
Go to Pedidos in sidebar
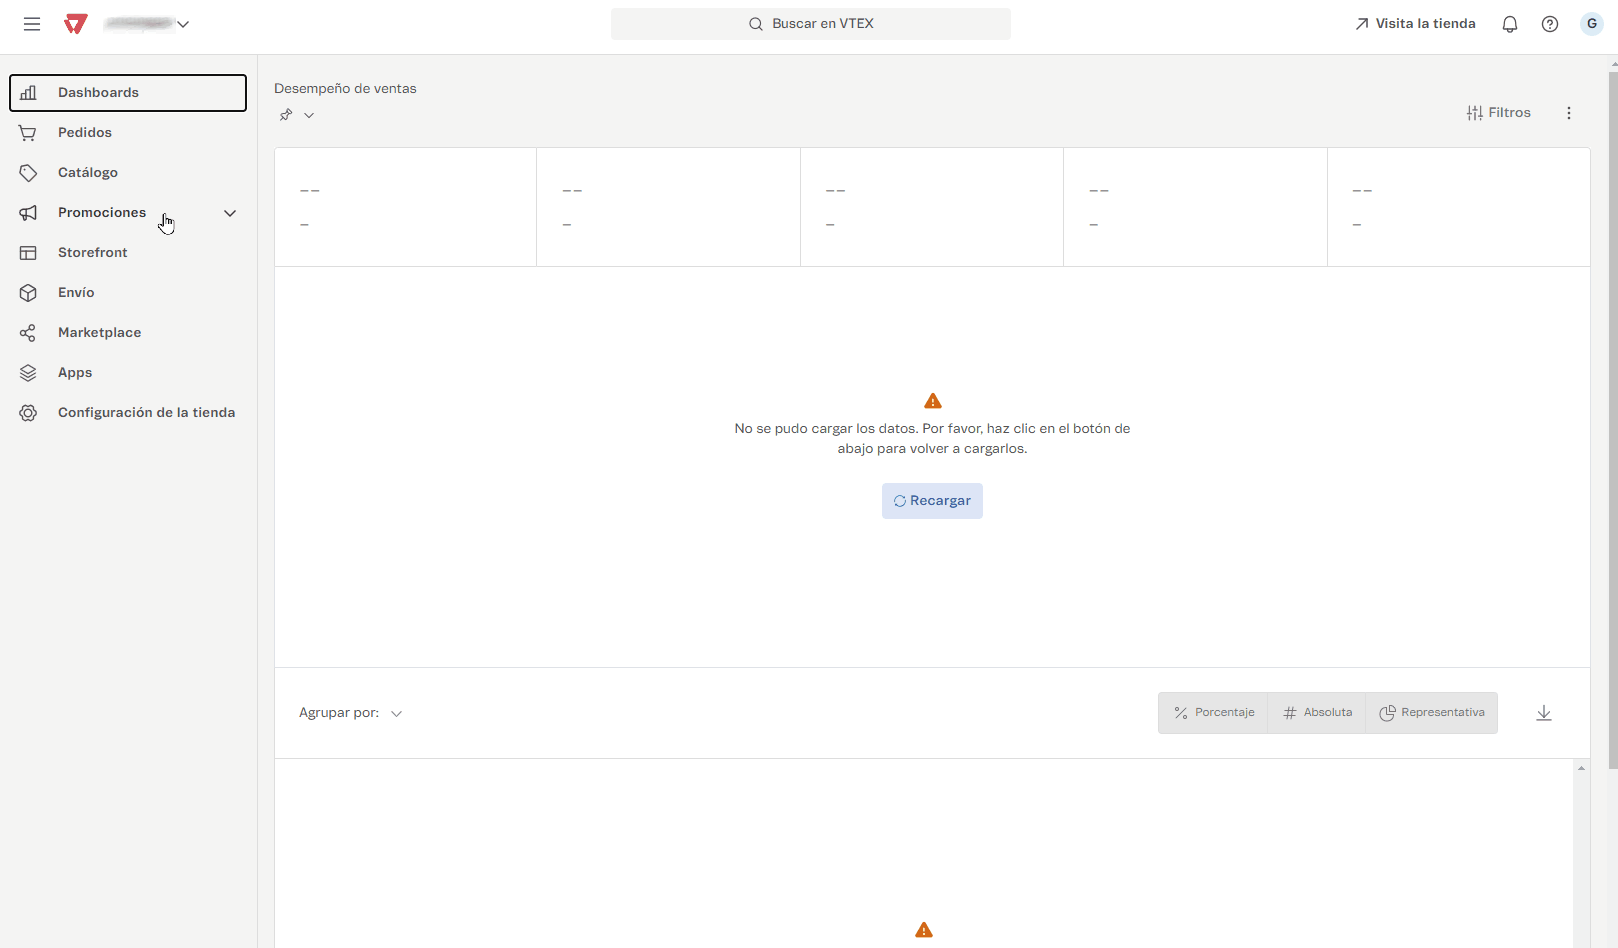(x=85, y=133)
